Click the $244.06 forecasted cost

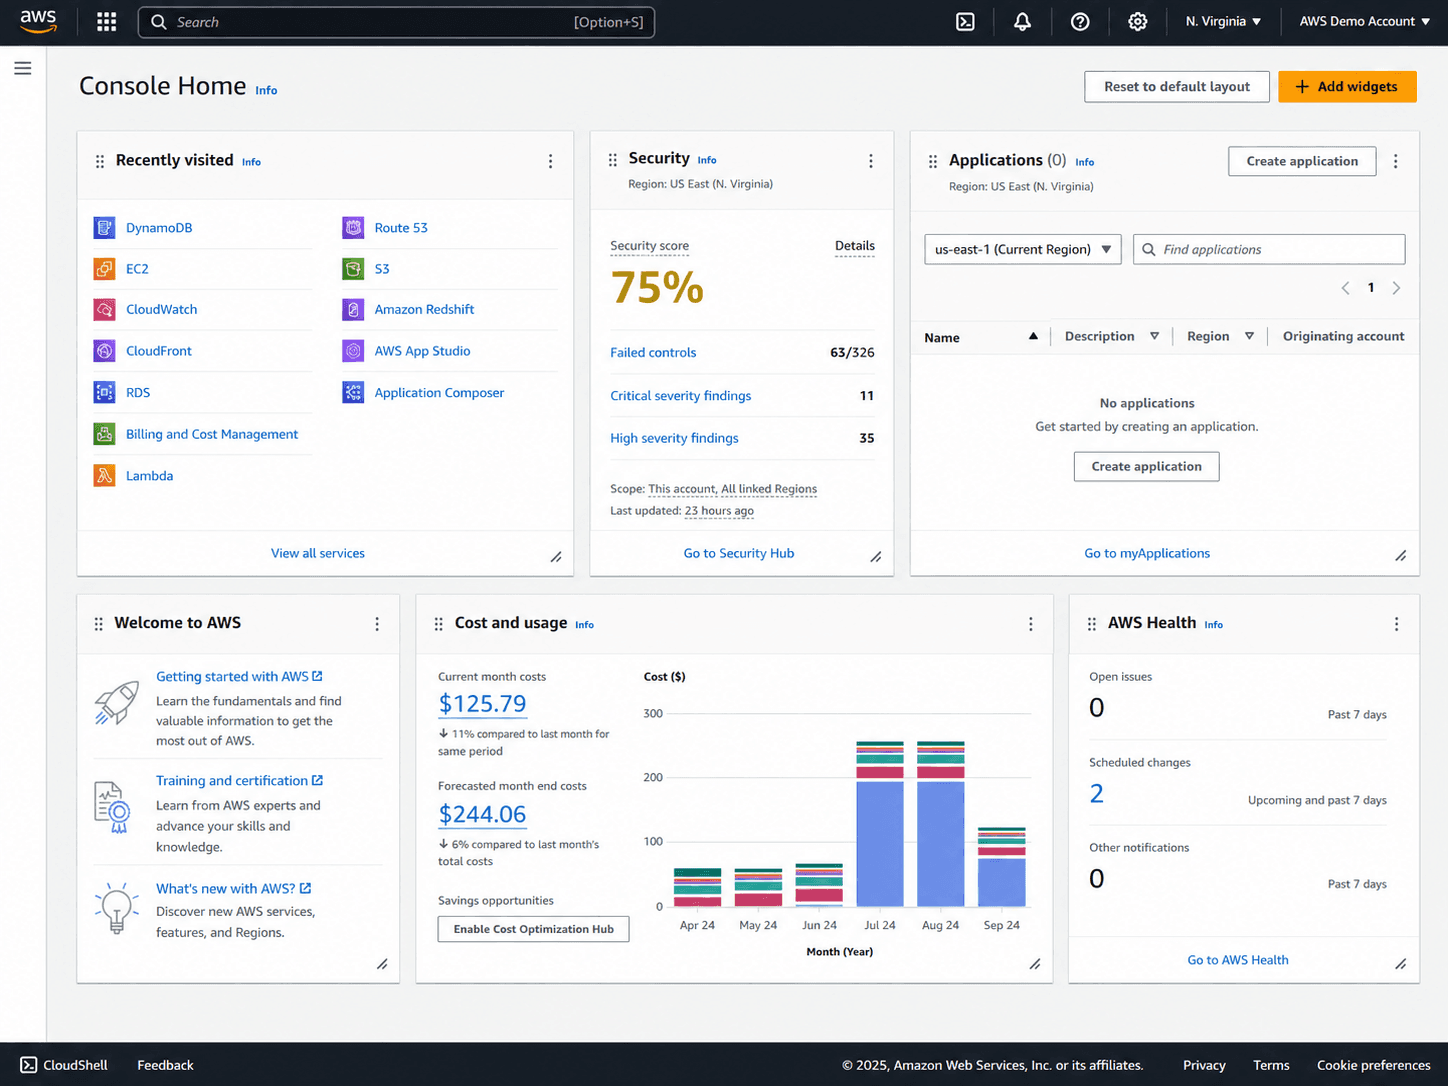pos(482,815)
